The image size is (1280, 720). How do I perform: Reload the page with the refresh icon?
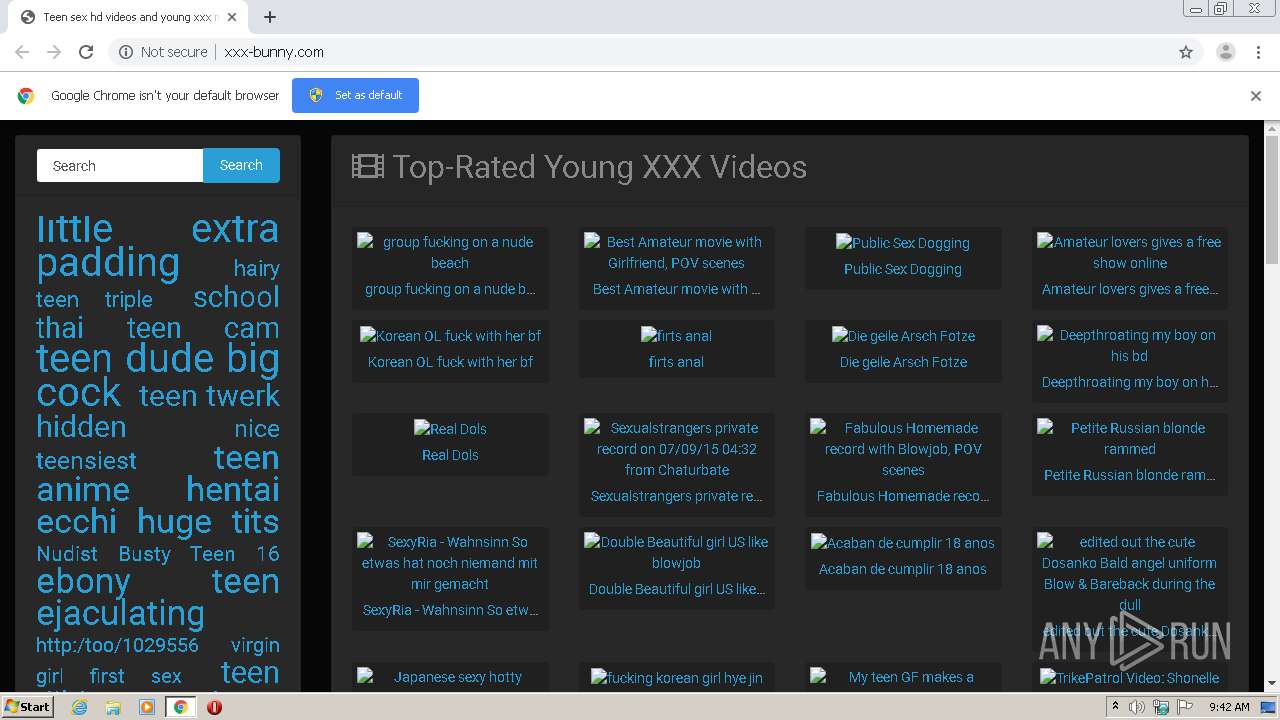[x=86, y=52]
